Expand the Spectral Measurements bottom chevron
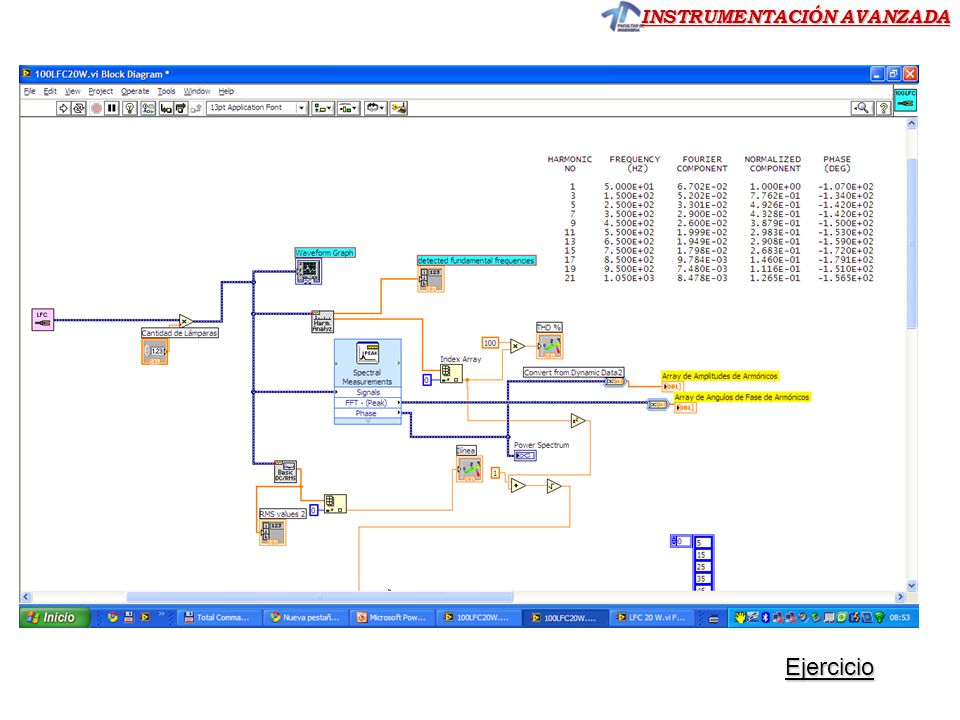 pos(367,421)
